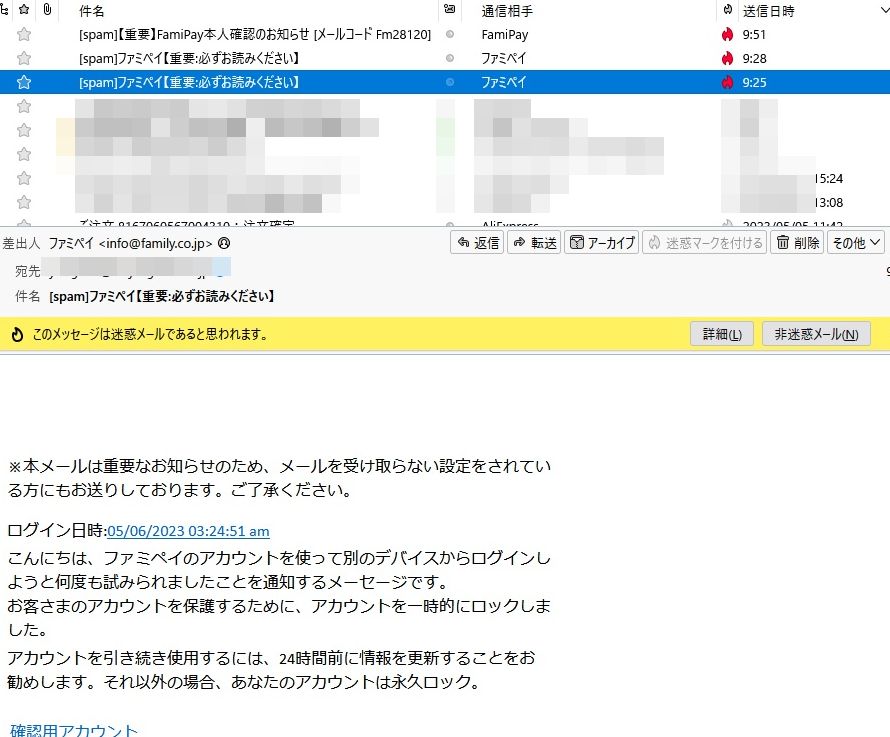Sort by the star column header
The height and width of the screenshot is (737, 890).
(x=24, y=10)
